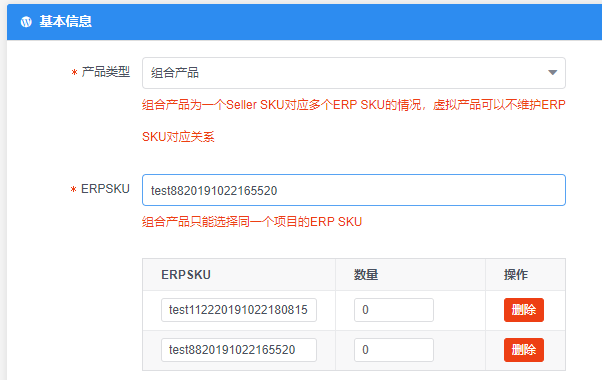The width and height of the screenshot is (602, 380).
Task: Focus the table row input test8820191022165520
Action: [239, 350]
